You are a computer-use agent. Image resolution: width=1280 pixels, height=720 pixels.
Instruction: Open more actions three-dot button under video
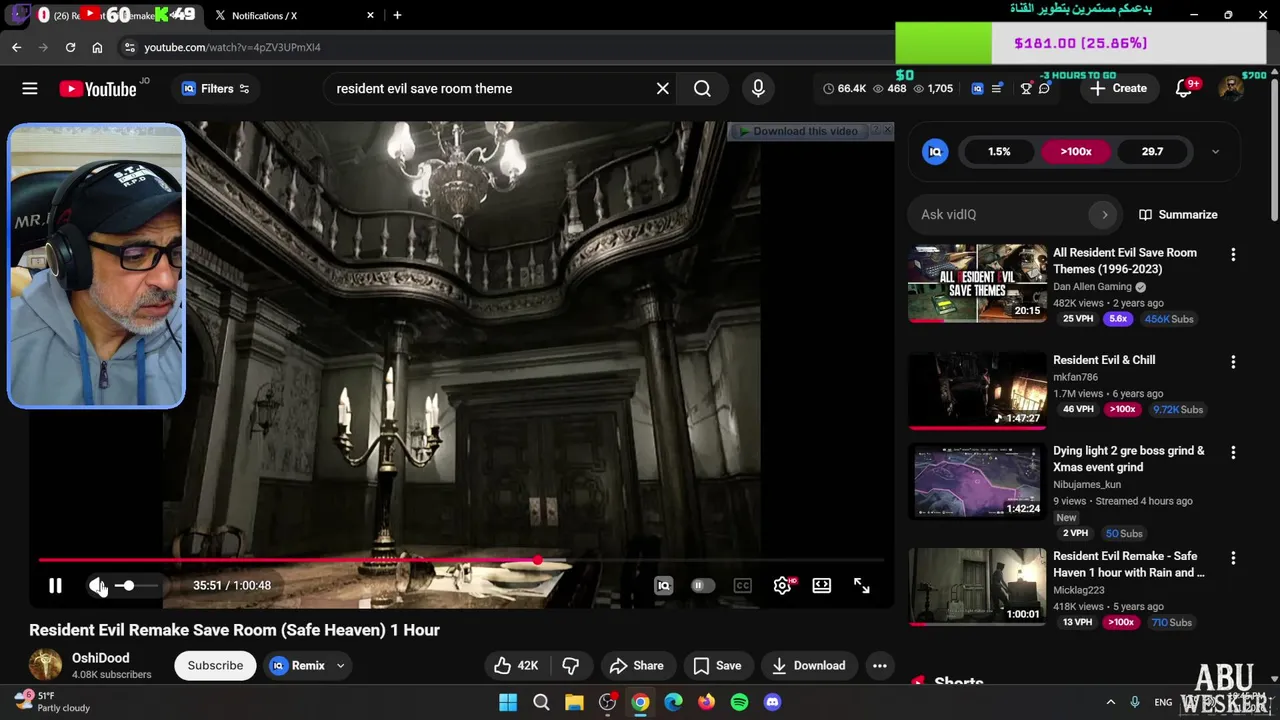click(x=879, y=665)
